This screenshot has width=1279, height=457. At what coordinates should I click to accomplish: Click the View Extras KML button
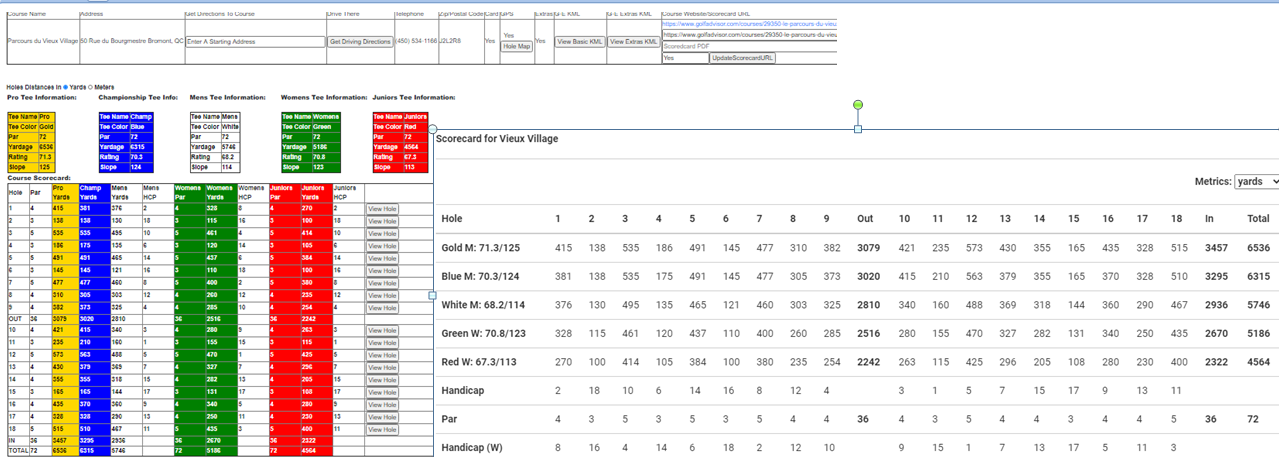point(633,42)
